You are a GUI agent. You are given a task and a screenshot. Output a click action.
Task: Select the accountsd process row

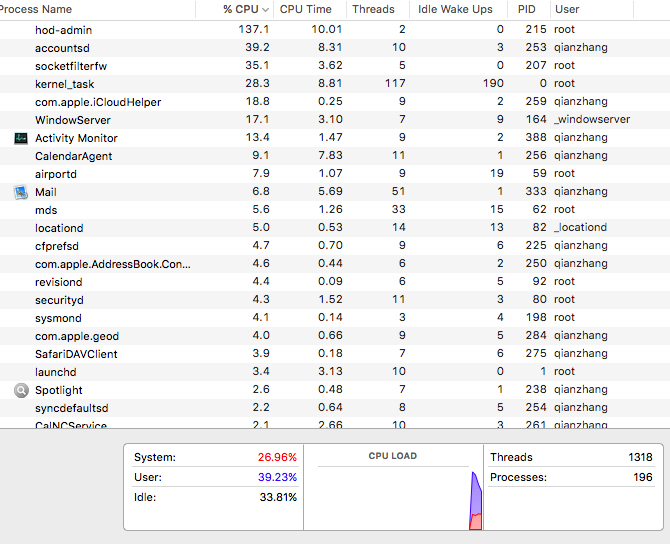pyautogui.click(x=335, y=48)
